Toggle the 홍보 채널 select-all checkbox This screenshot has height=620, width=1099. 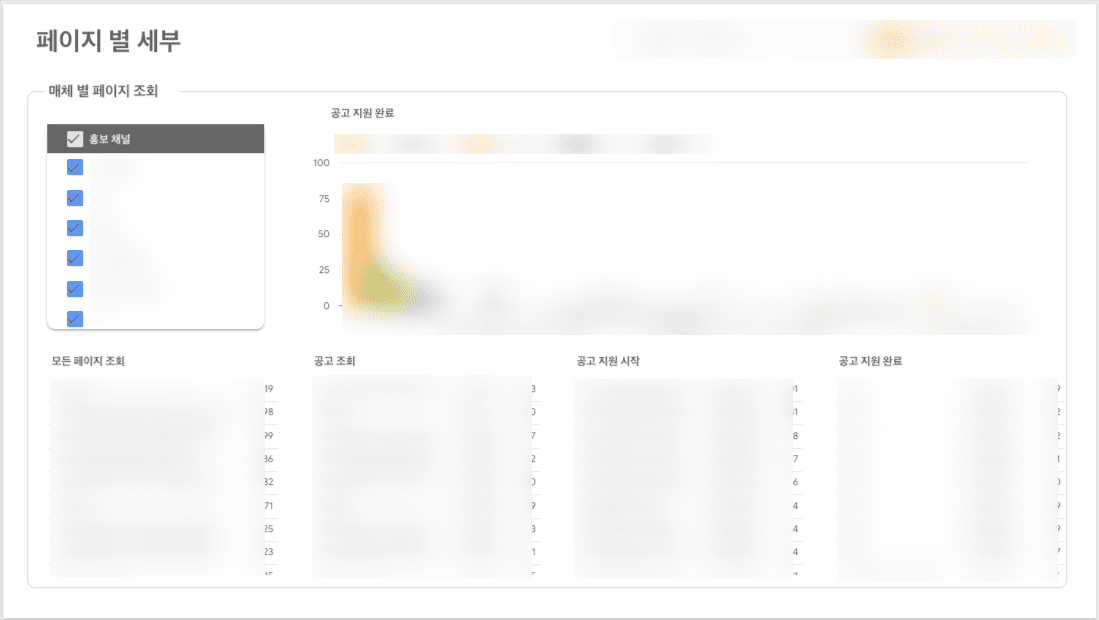pyautogui.click(x=74, y=139)
